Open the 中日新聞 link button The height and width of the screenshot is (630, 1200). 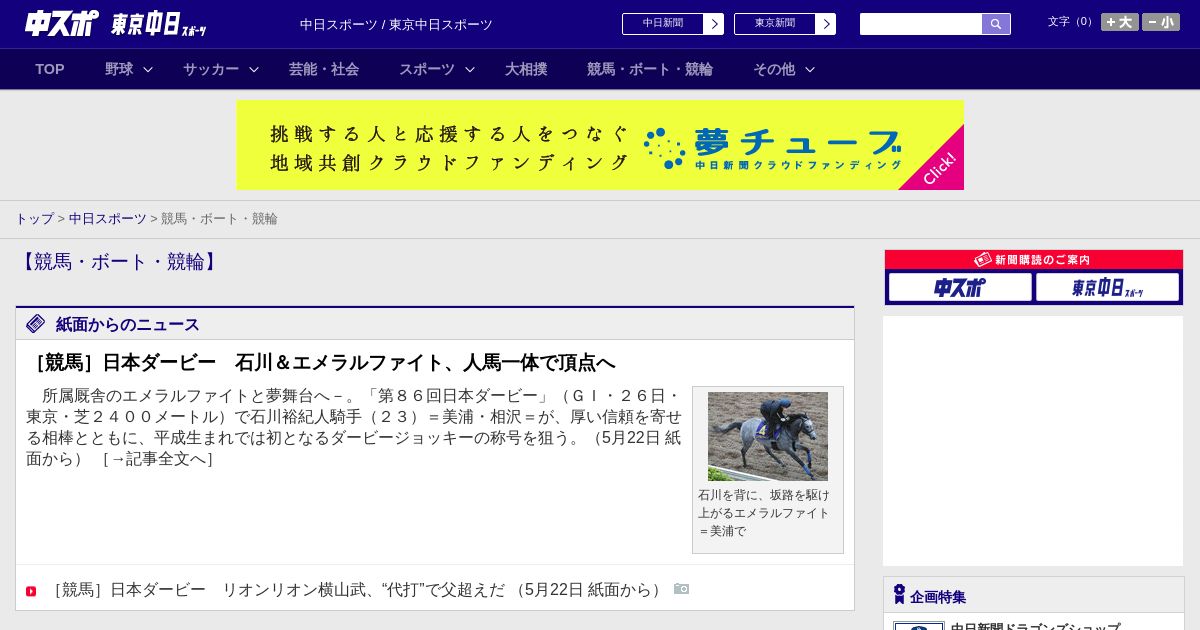(663, 24)
